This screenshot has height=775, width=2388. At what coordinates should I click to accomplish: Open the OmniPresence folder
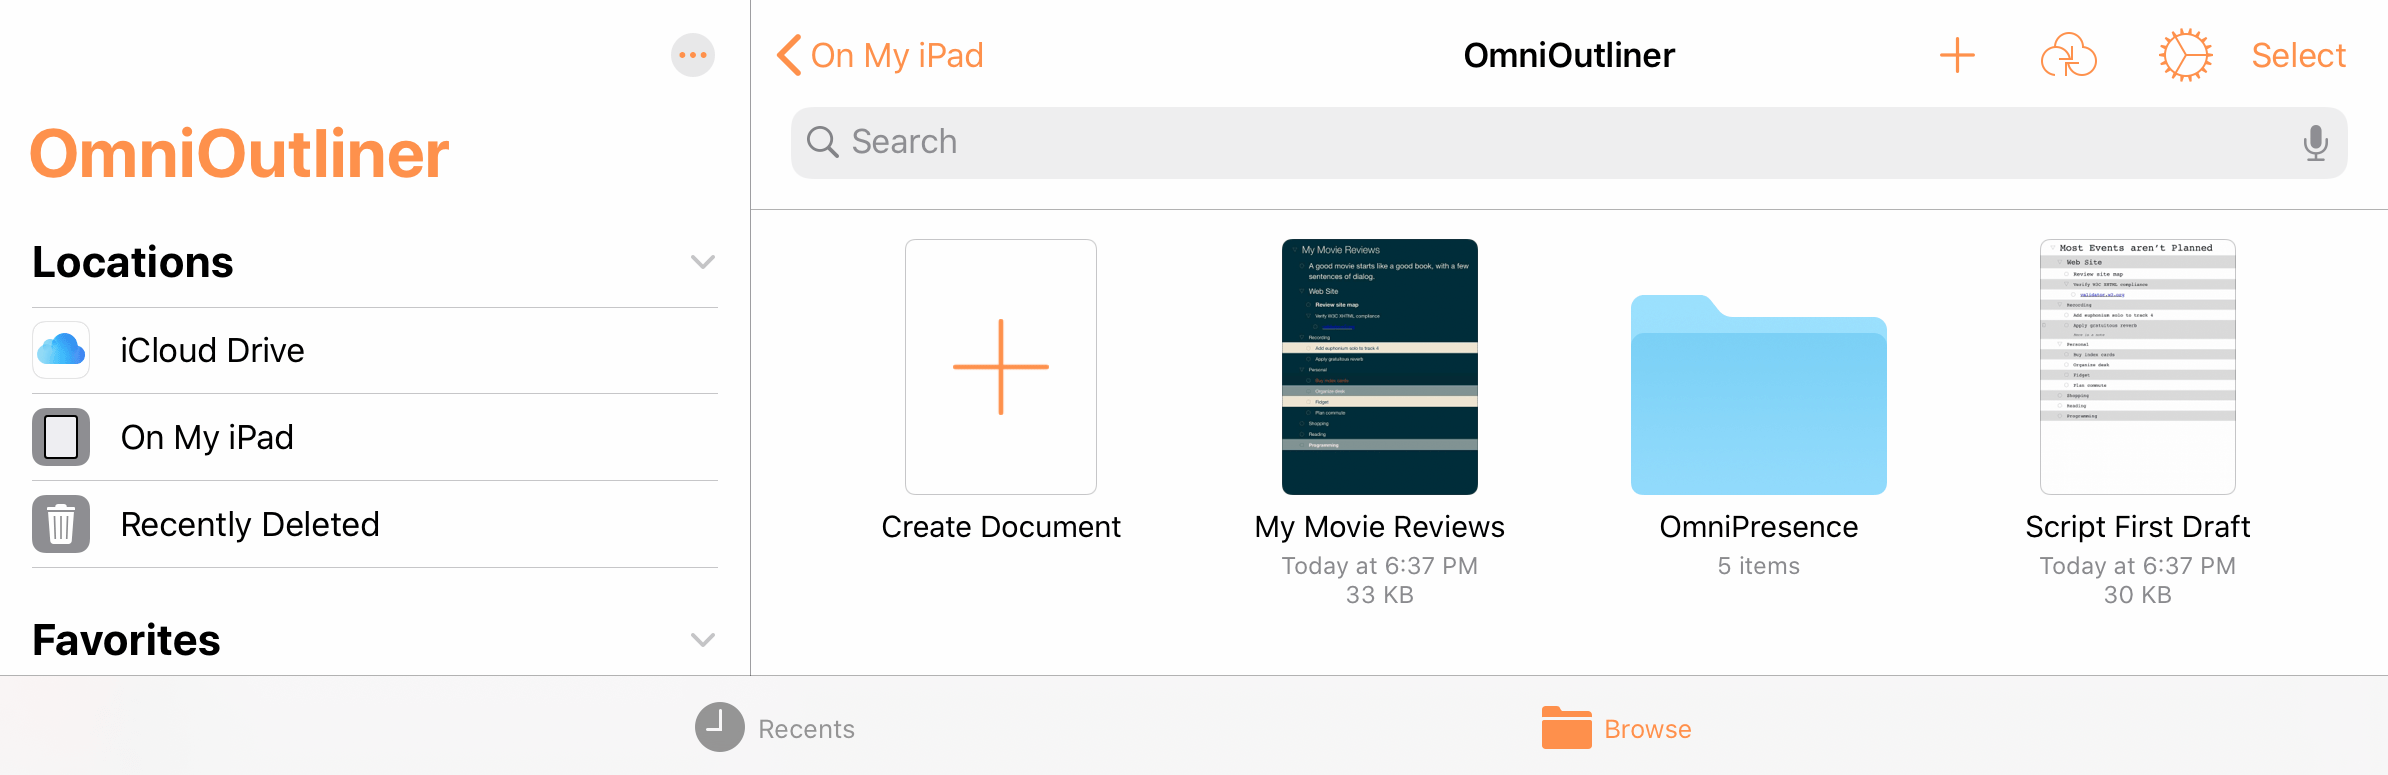1759,394
